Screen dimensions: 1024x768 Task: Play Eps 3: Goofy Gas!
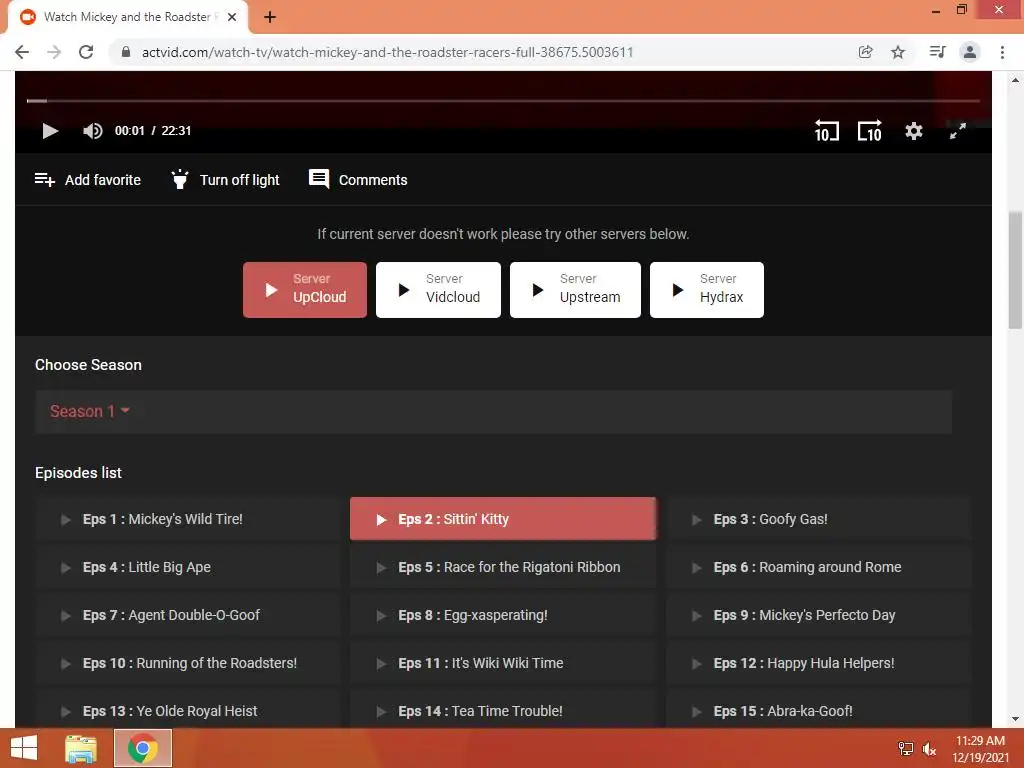(819, 519)
